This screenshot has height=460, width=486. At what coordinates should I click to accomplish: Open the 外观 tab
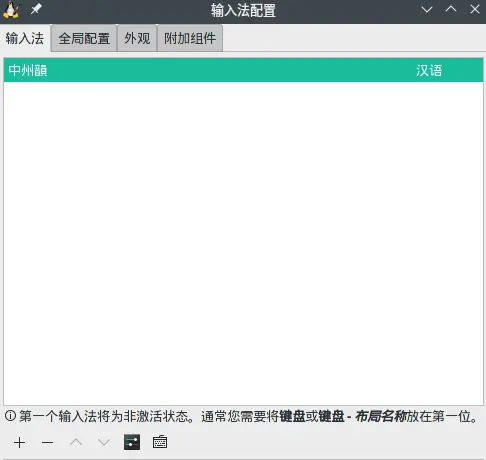point(137,38)
